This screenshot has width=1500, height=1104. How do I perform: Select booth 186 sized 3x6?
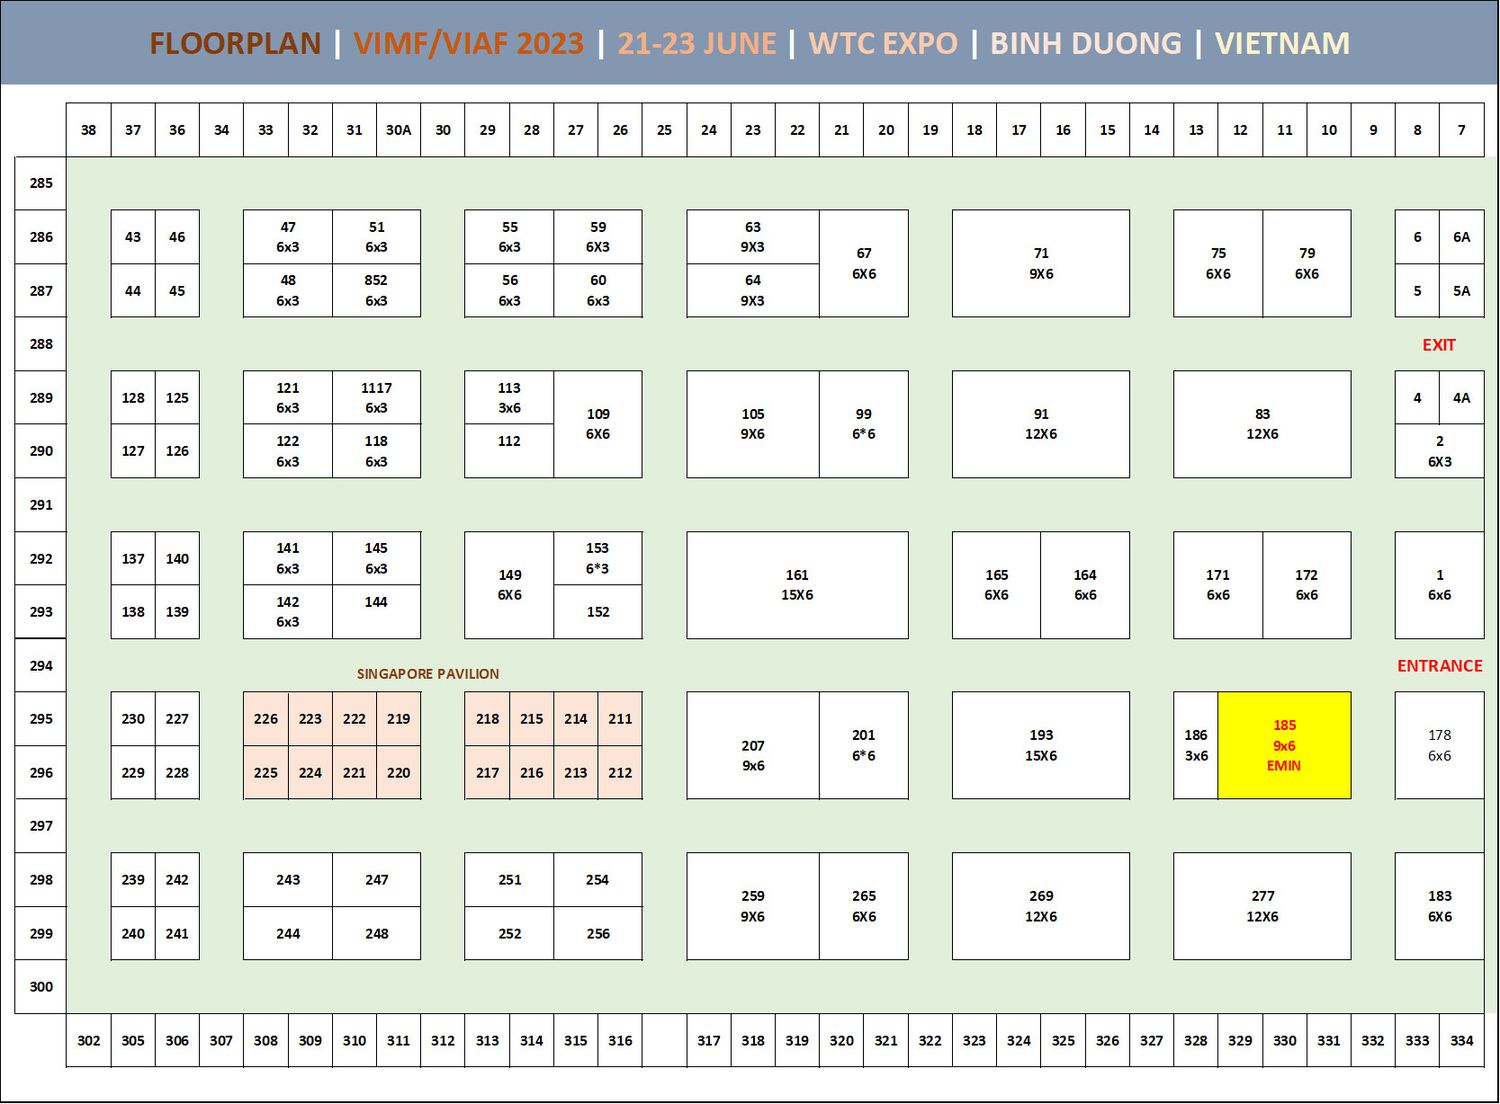pyautogui.click(x=1196, y=745)
